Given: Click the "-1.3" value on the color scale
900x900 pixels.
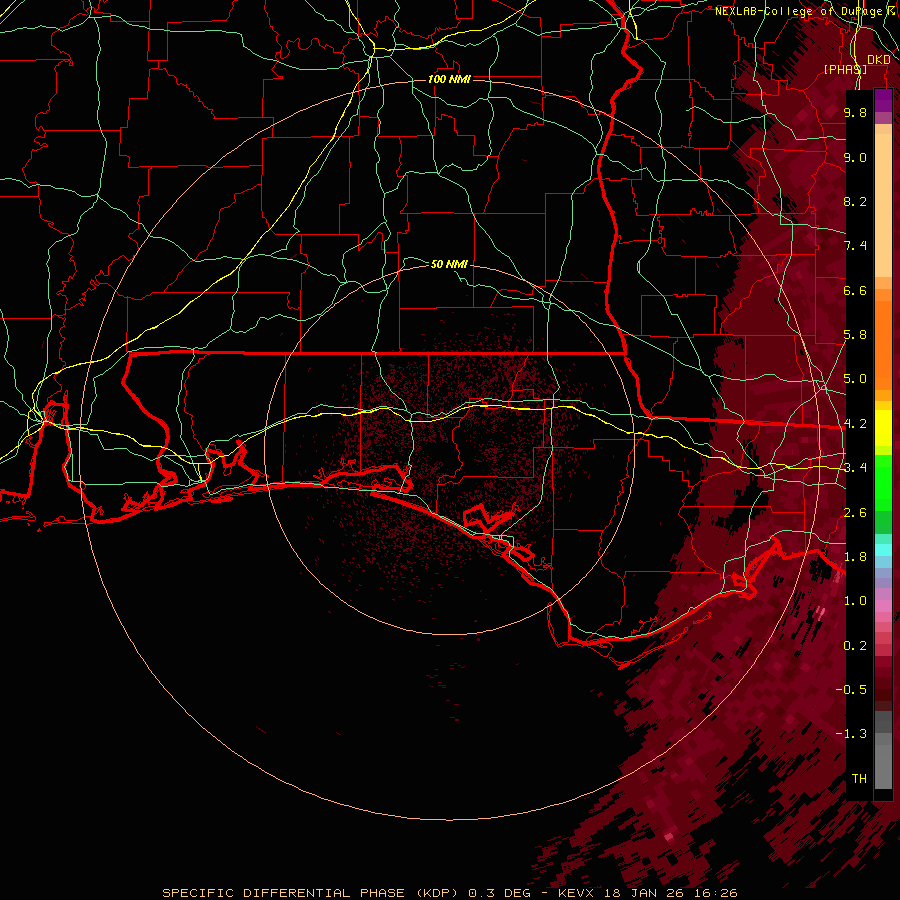Looking at the screenshot, I should 851,734.
